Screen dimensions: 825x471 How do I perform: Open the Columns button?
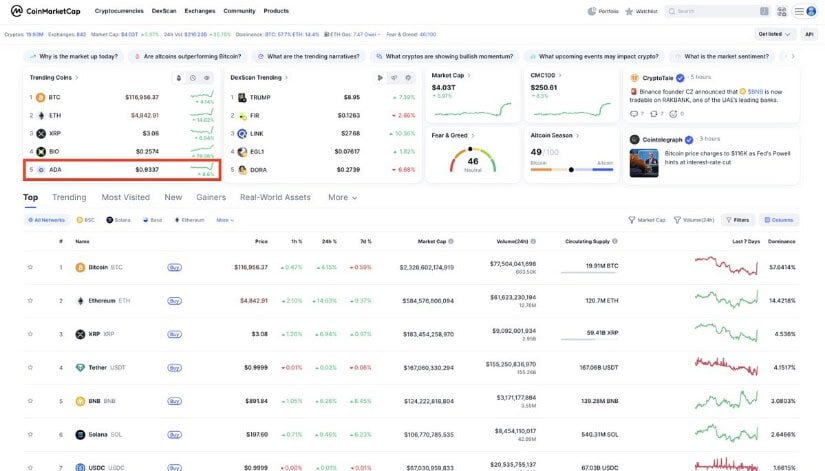coord(779,220)
